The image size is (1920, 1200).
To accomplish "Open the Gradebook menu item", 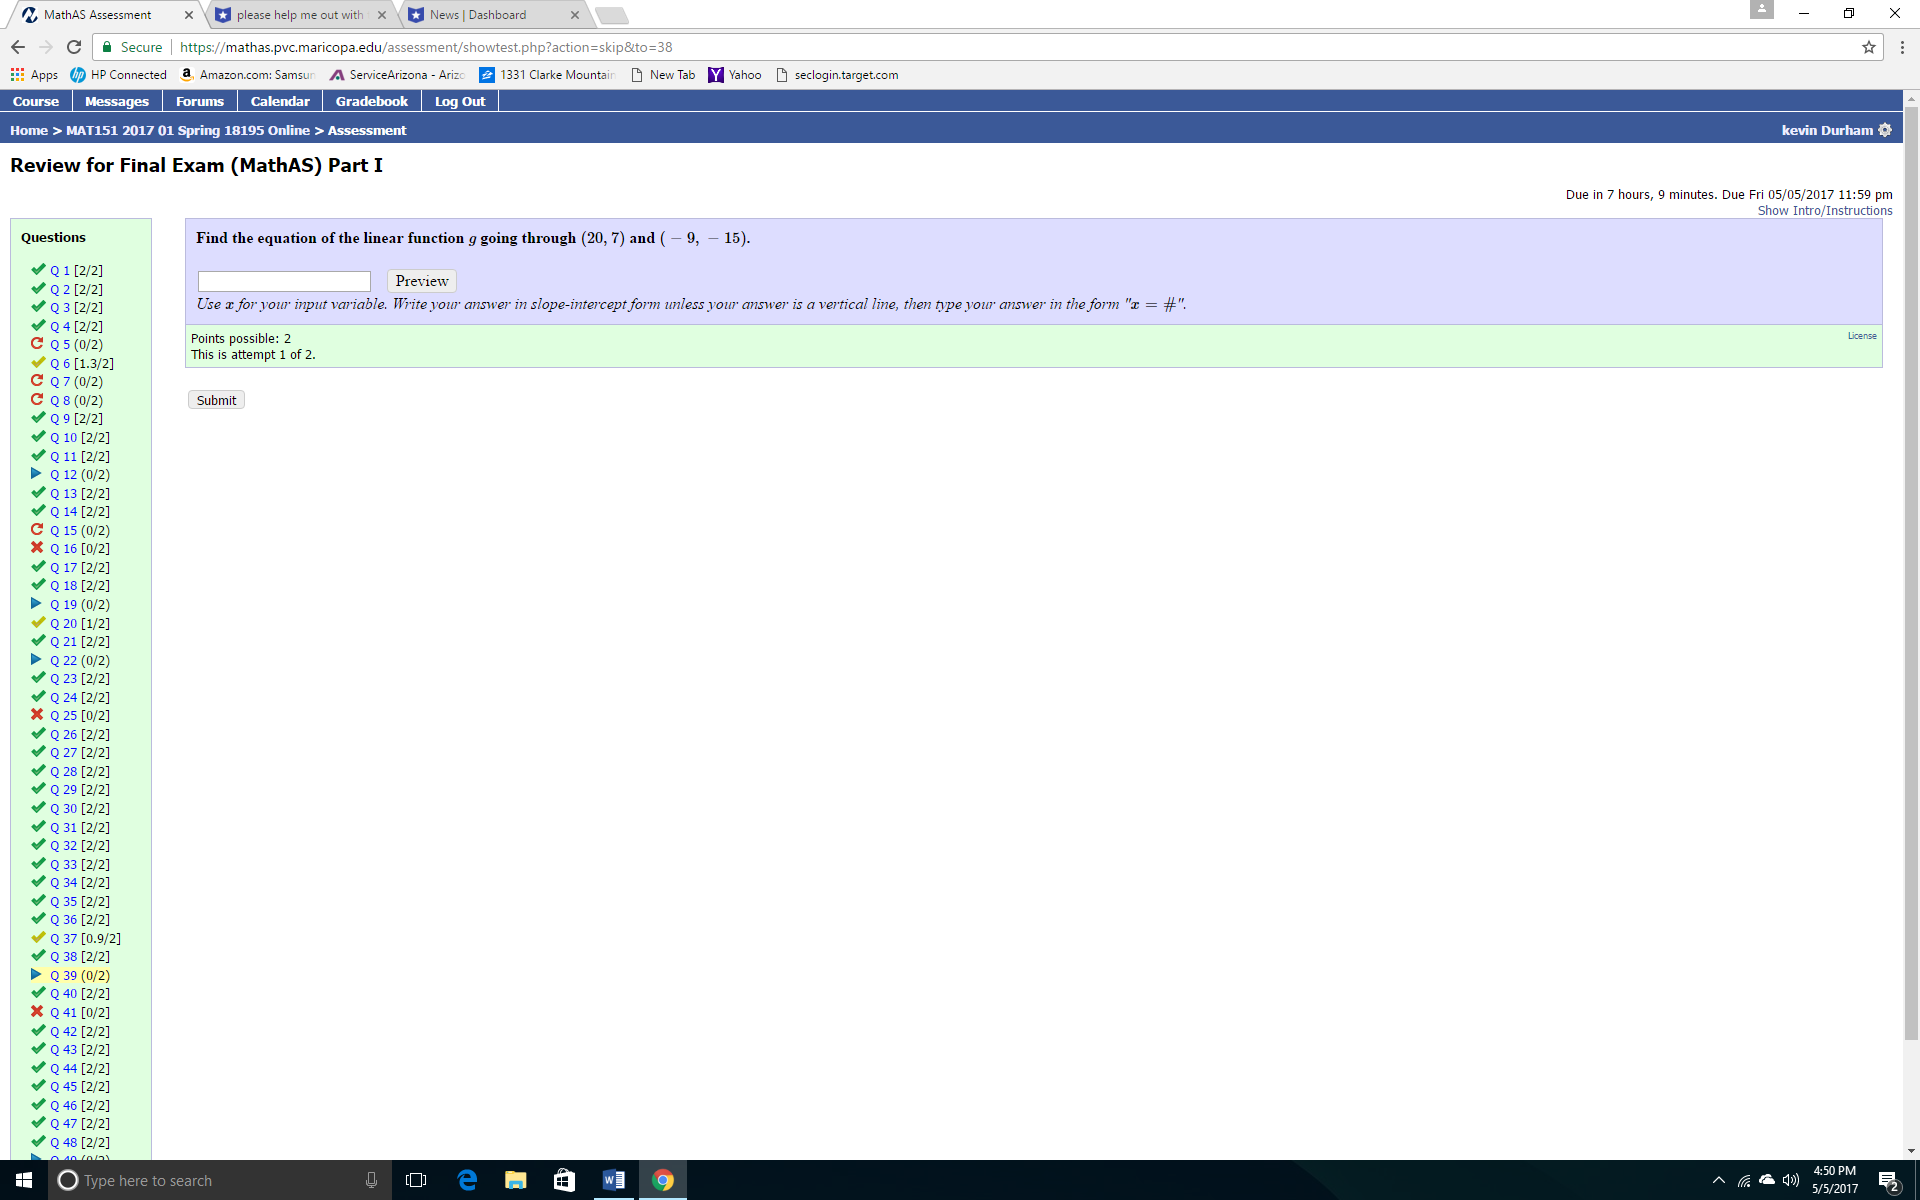I will click(371, 101).
